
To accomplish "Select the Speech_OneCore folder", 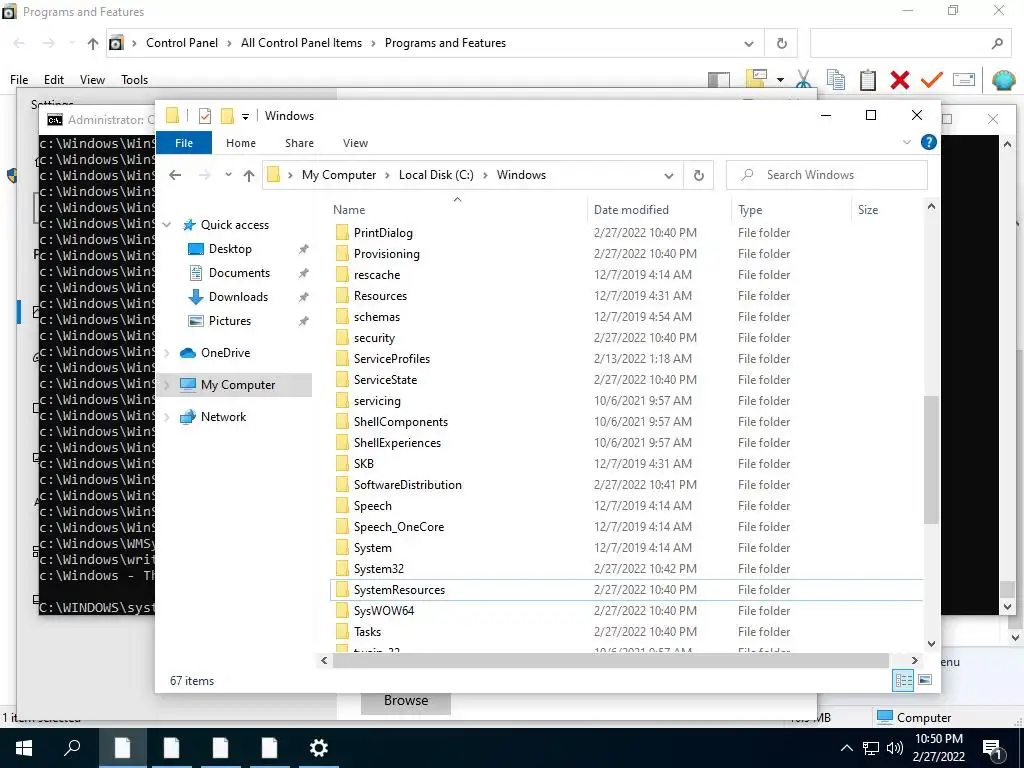I will point(399,527).
